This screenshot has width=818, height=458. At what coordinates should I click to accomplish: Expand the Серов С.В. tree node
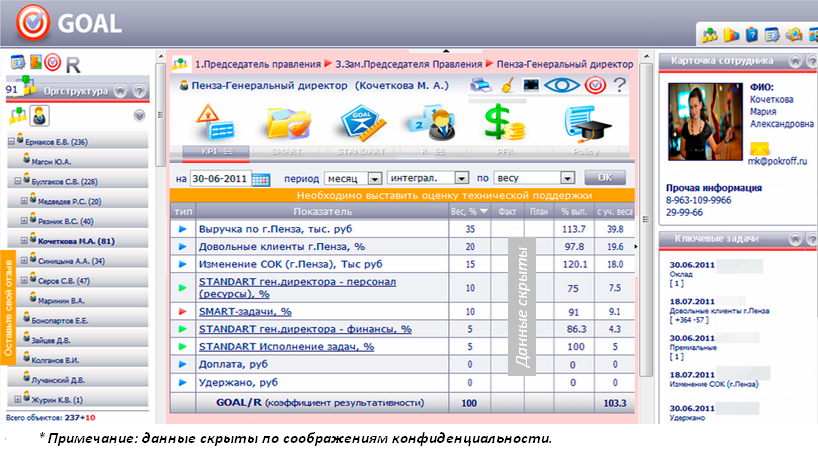pyautogui.click(x=24, y=280)
